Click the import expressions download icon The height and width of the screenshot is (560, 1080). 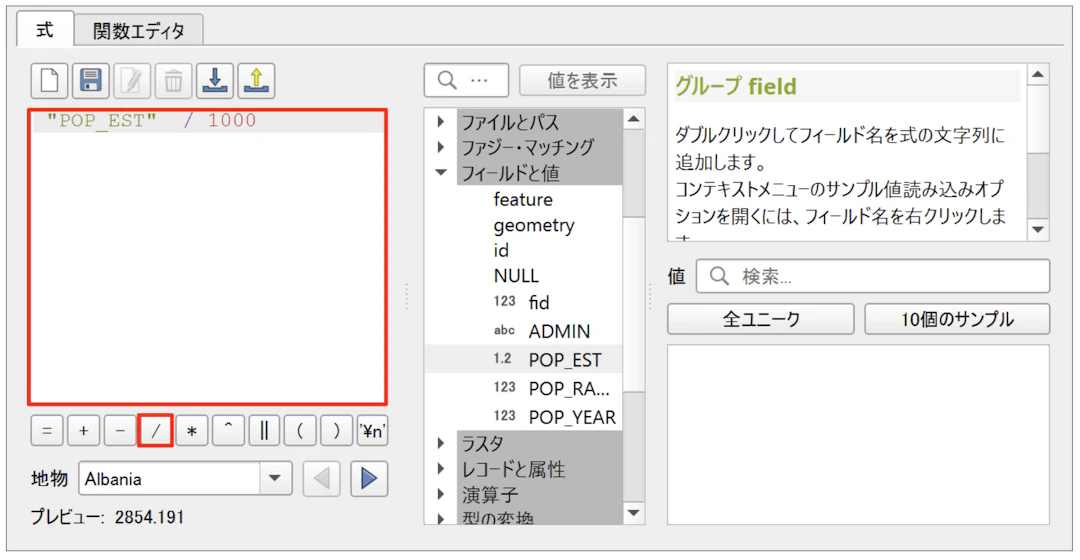[215, 81]
